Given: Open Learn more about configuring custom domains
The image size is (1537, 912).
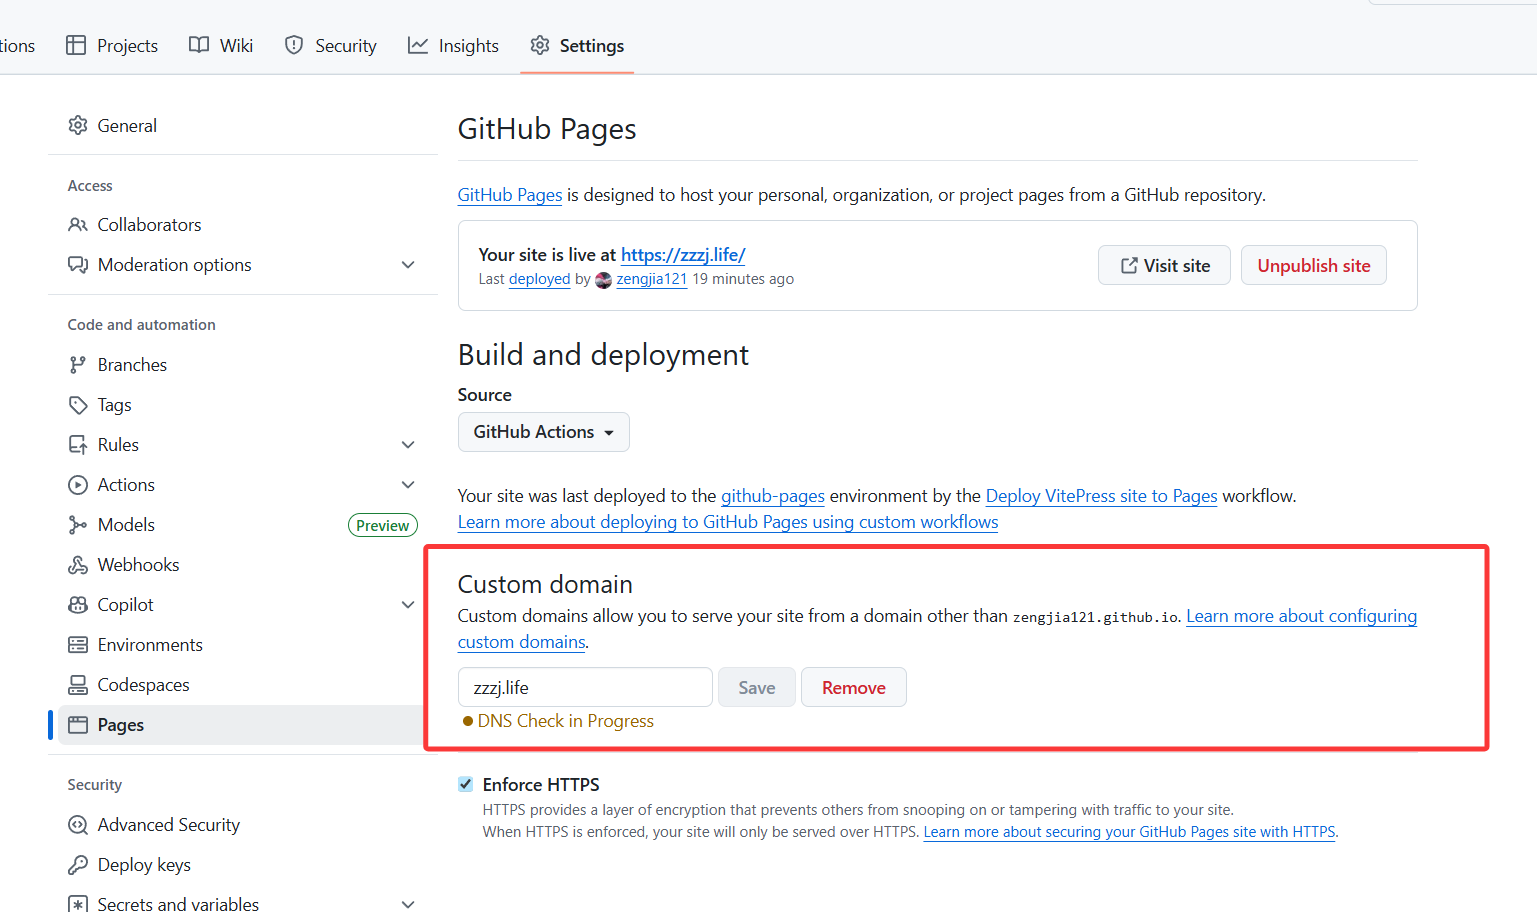Looking at the screenshot, I should (1301, 616).
